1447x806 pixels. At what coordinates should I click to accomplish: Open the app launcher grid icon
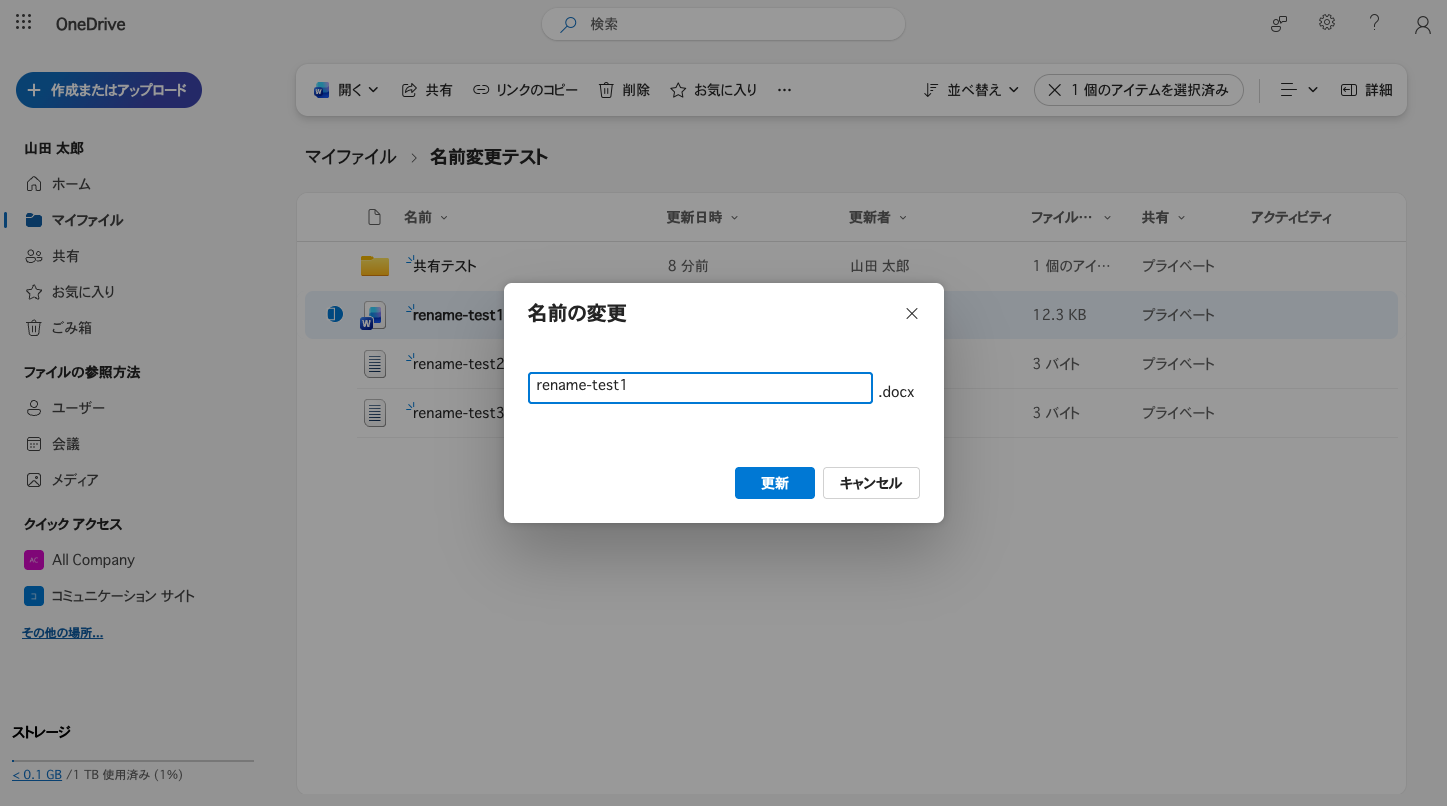24,22
